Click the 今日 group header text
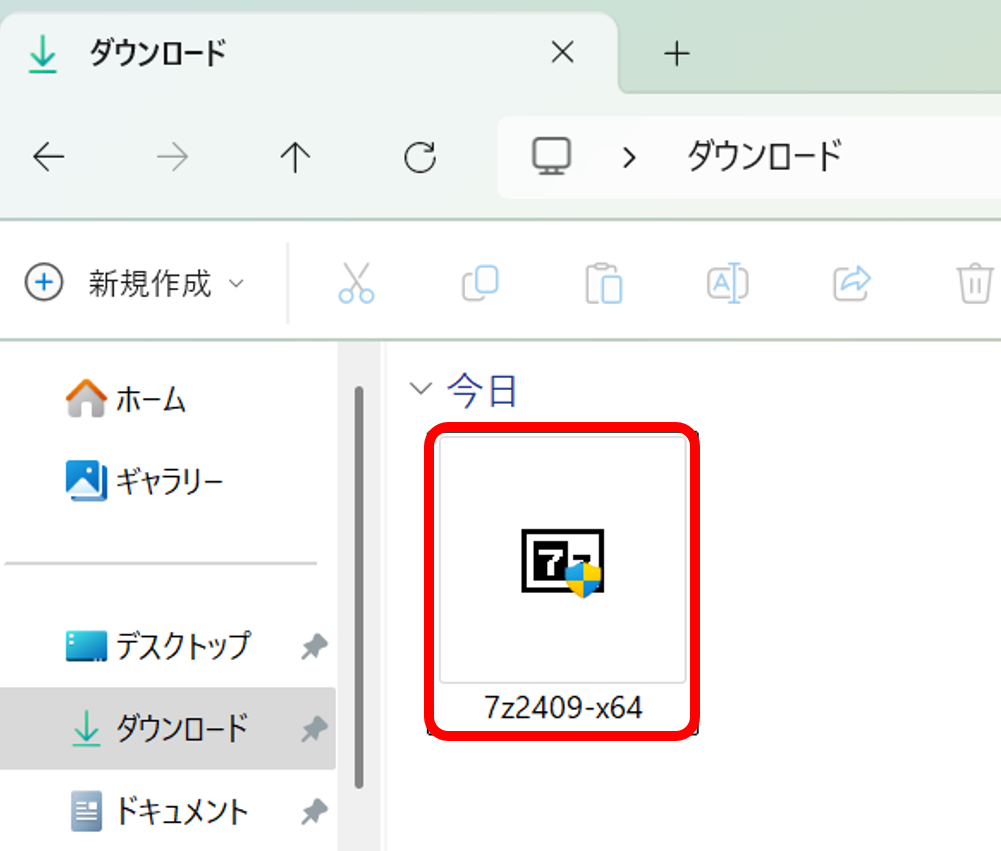This screenshot has height=851, width=1001. coord(482,390)
